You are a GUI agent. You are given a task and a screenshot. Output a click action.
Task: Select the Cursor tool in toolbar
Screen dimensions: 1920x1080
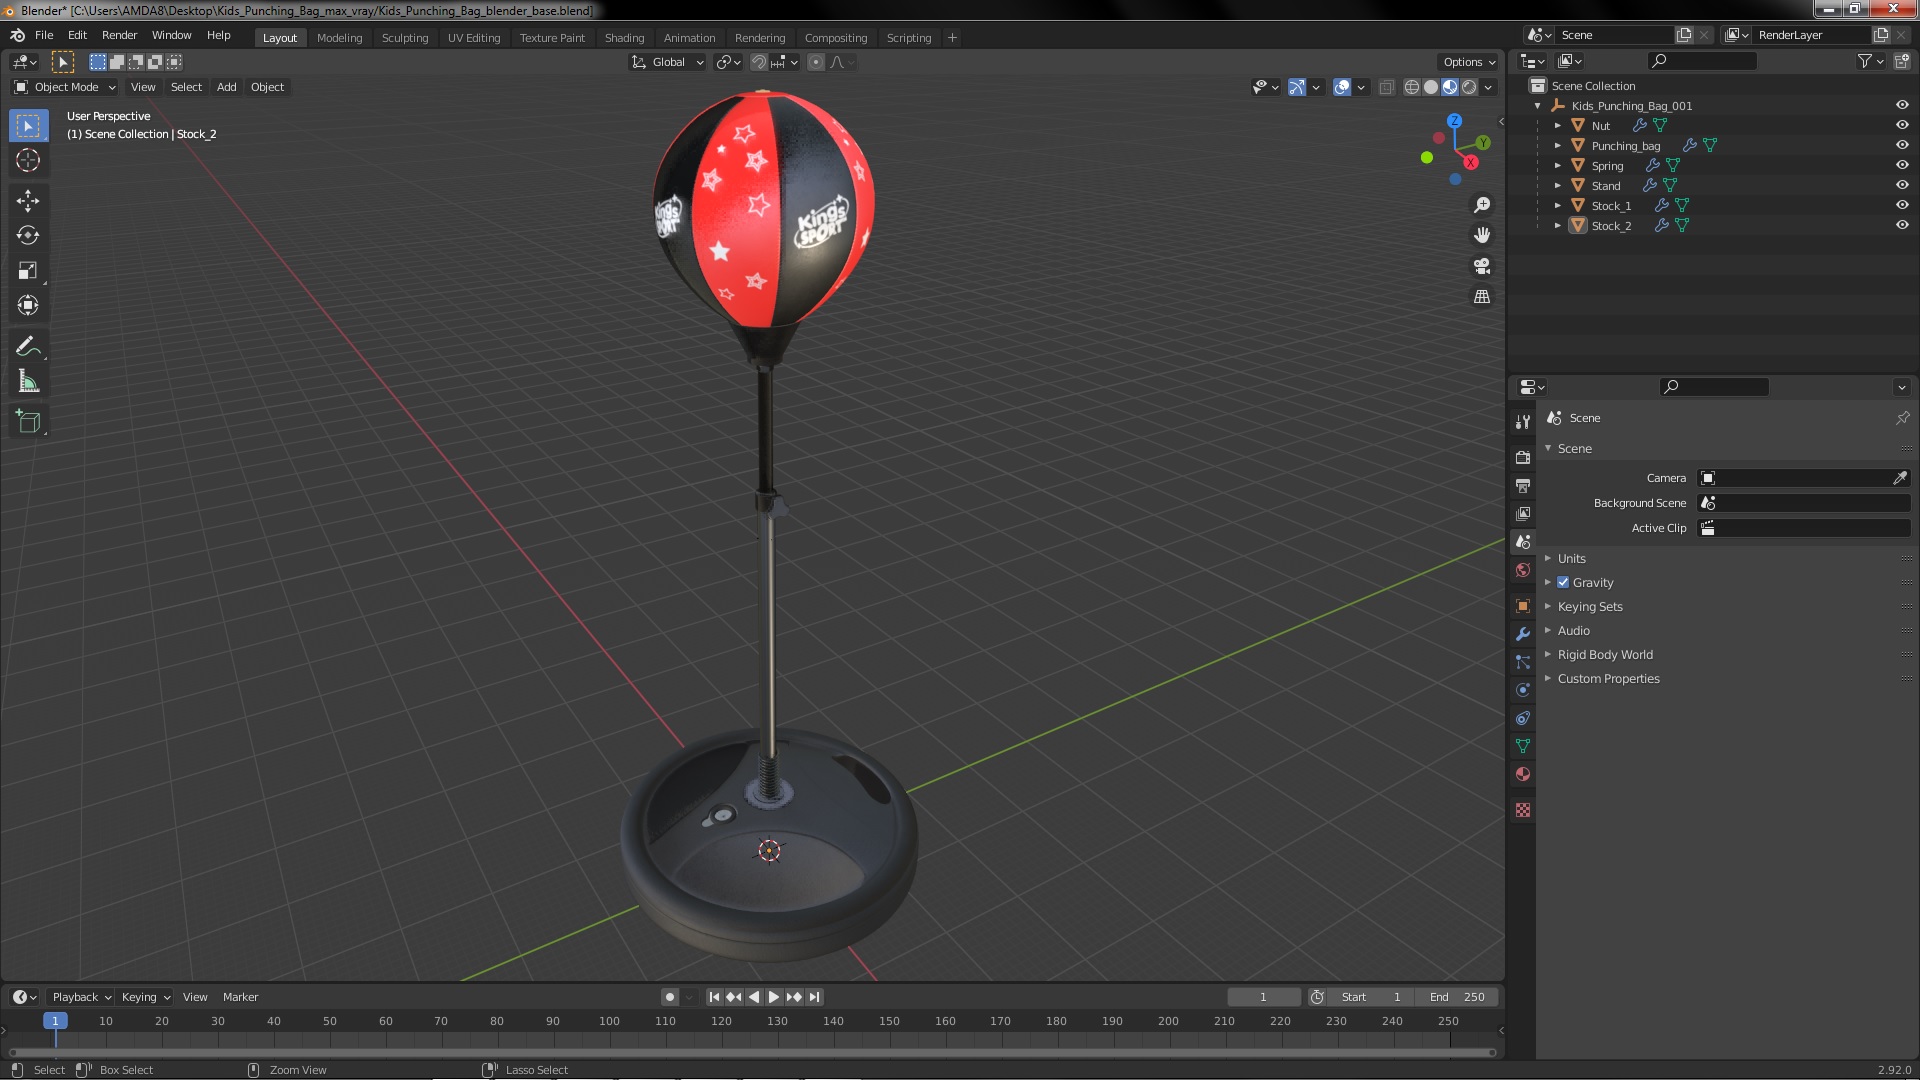(x=28, y=160)
